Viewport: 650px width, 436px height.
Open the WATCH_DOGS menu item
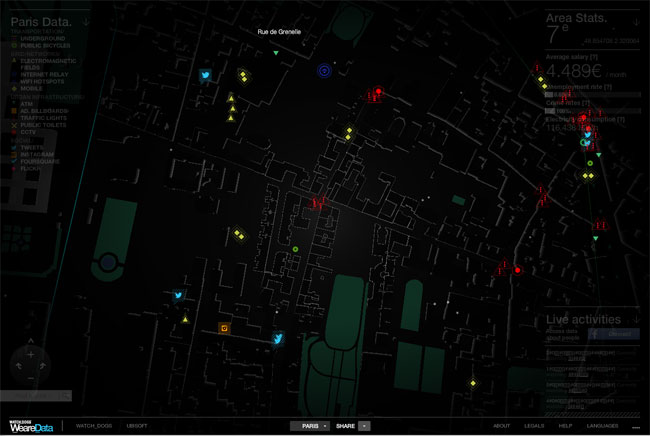pos(92,426)
